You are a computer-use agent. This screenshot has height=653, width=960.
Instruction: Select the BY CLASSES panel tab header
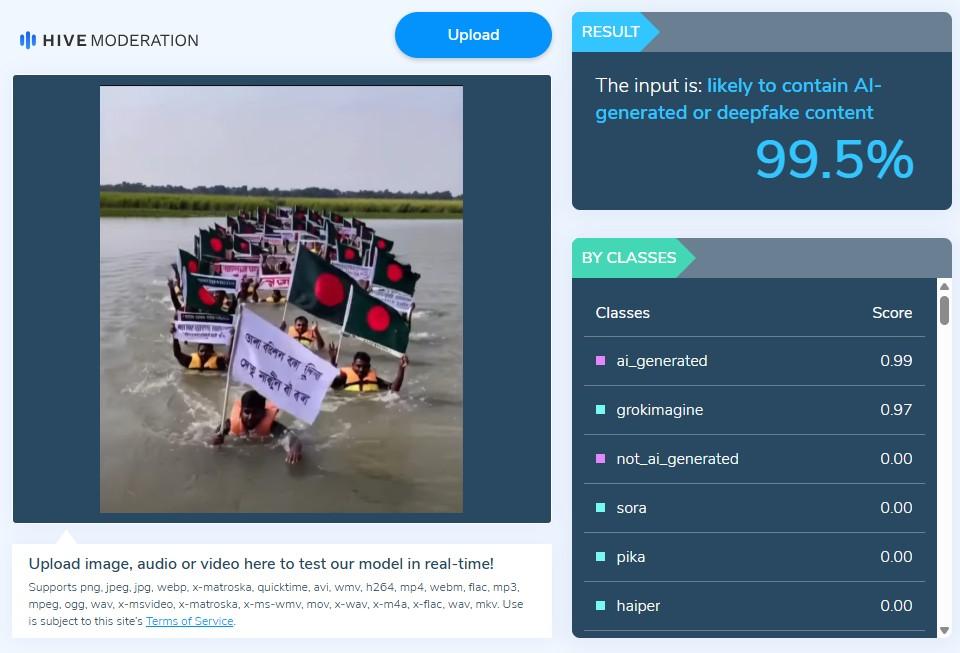[x=634, y=258]
